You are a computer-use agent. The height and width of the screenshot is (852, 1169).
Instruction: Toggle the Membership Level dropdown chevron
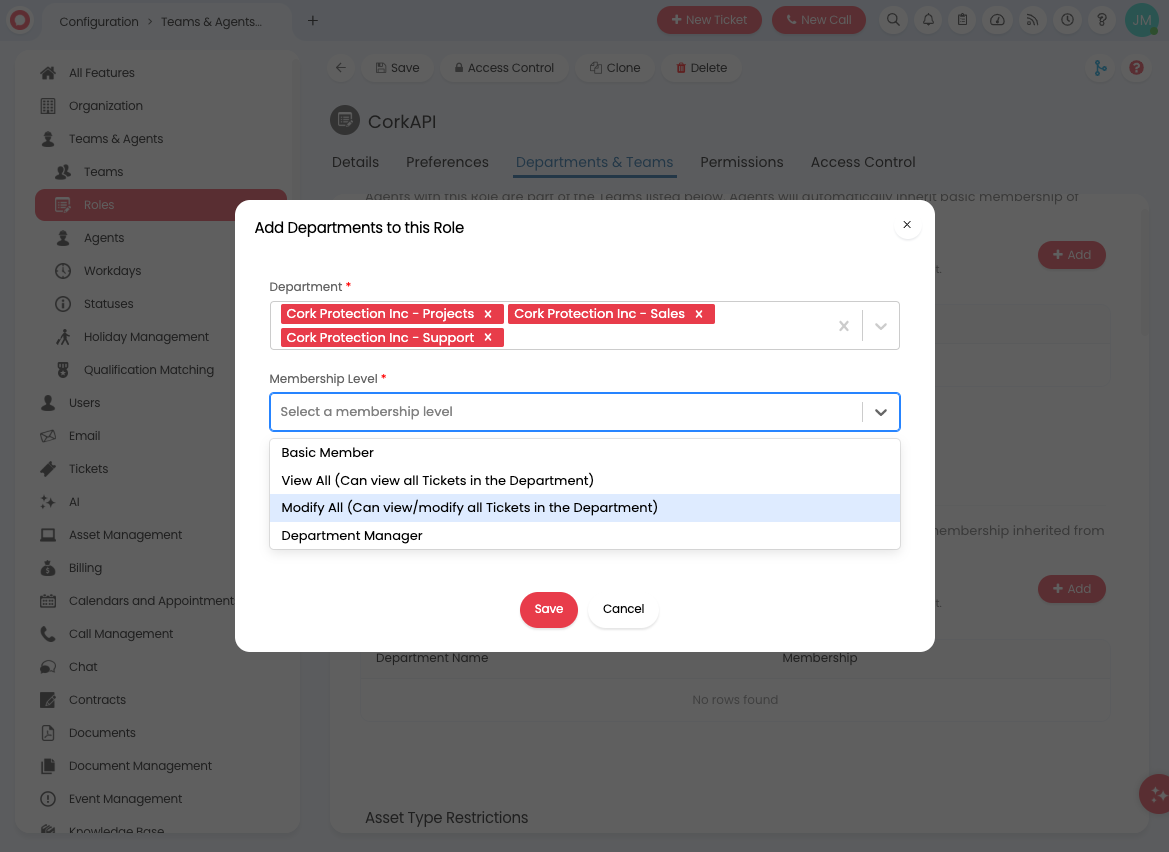coord(880,412)
